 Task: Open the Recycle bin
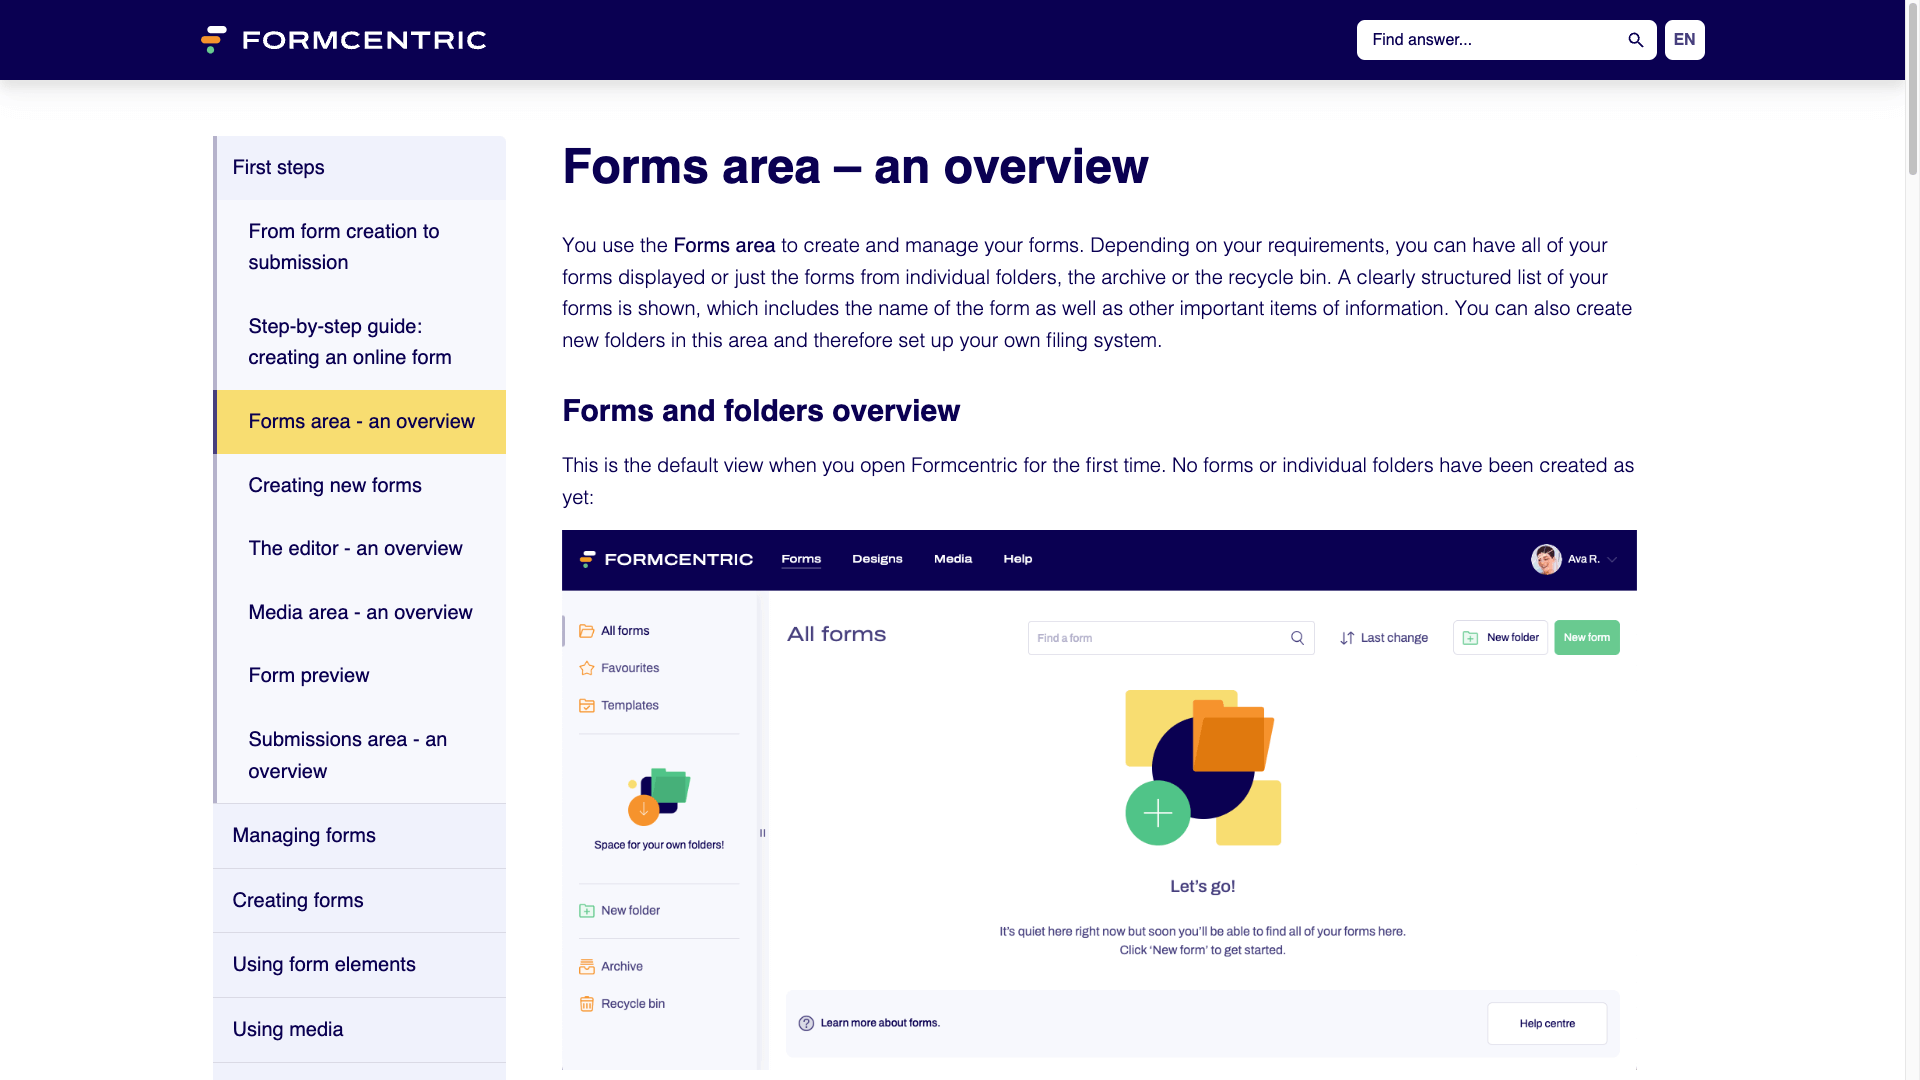[631, 1003]
